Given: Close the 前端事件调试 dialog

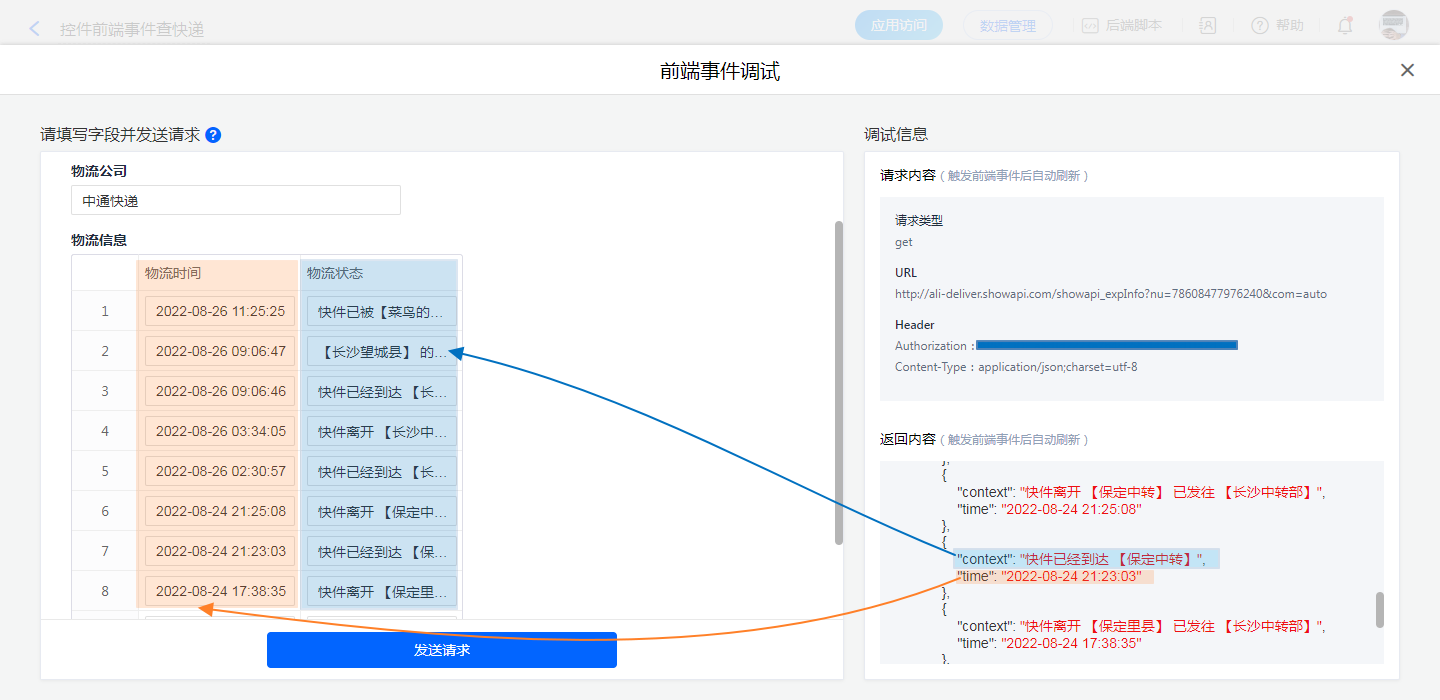Looking at the screenshot, I should point(1407,70).
